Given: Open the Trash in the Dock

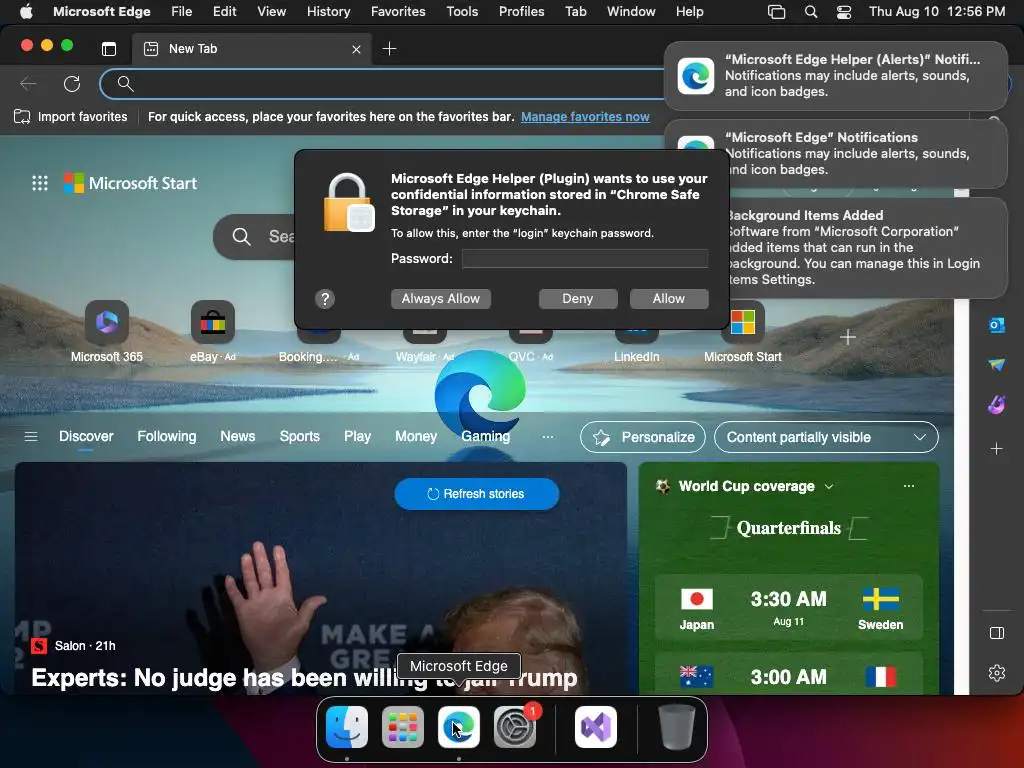Looking at the screenshot, I should 677,727.
